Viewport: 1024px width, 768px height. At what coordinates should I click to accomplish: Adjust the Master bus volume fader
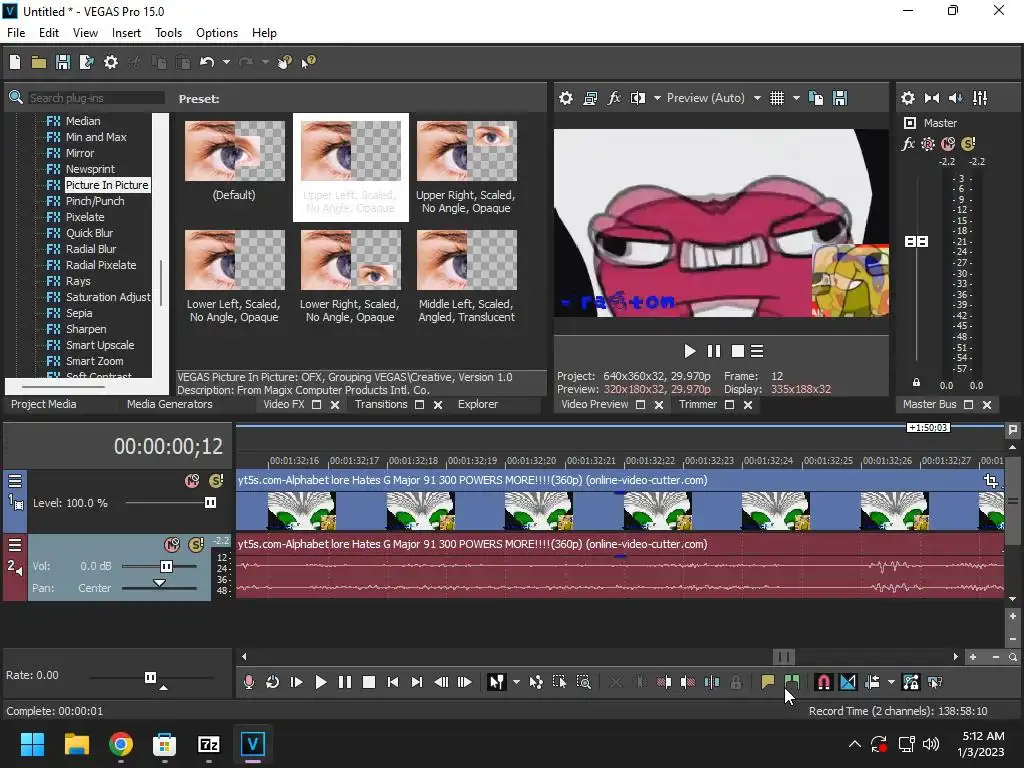click(916, 242)
